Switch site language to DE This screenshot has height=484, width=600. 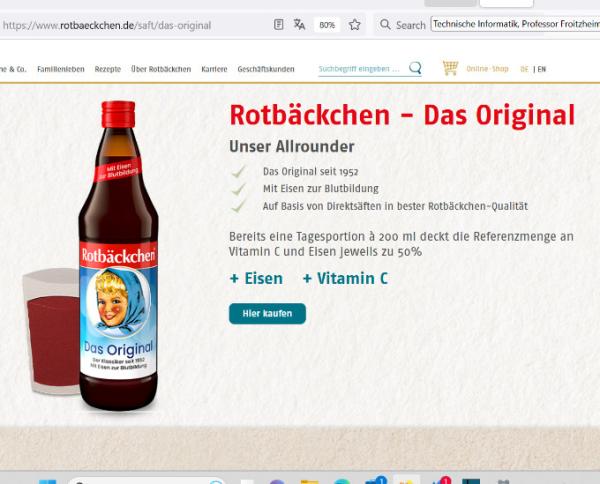524,69
